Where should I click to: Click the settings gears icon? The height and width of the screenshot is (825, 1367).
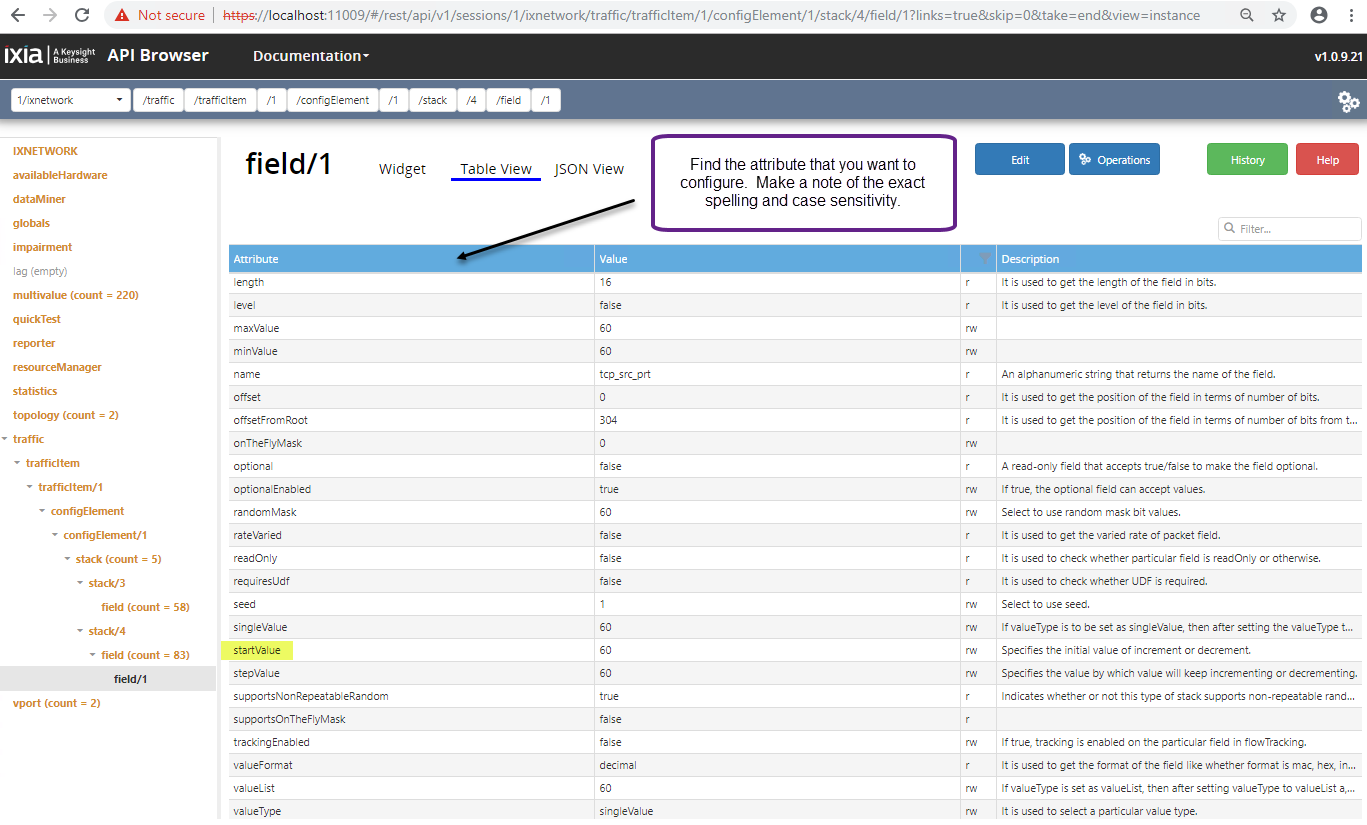coord(1348,101)
